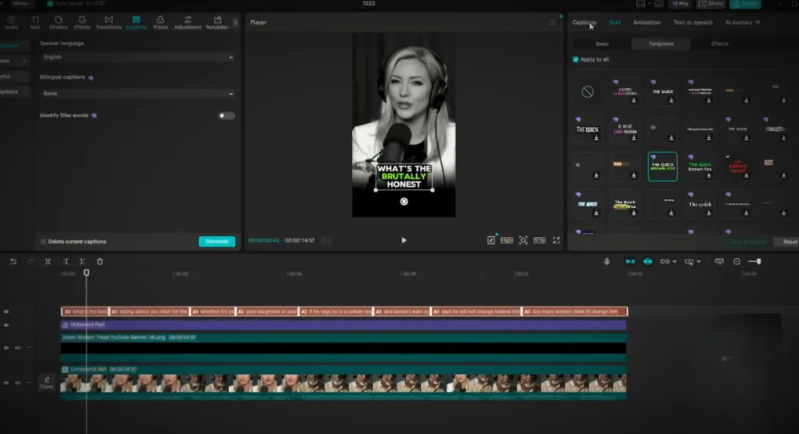
Task: Open the Spoken language dropdown
Action: [137, 57]
